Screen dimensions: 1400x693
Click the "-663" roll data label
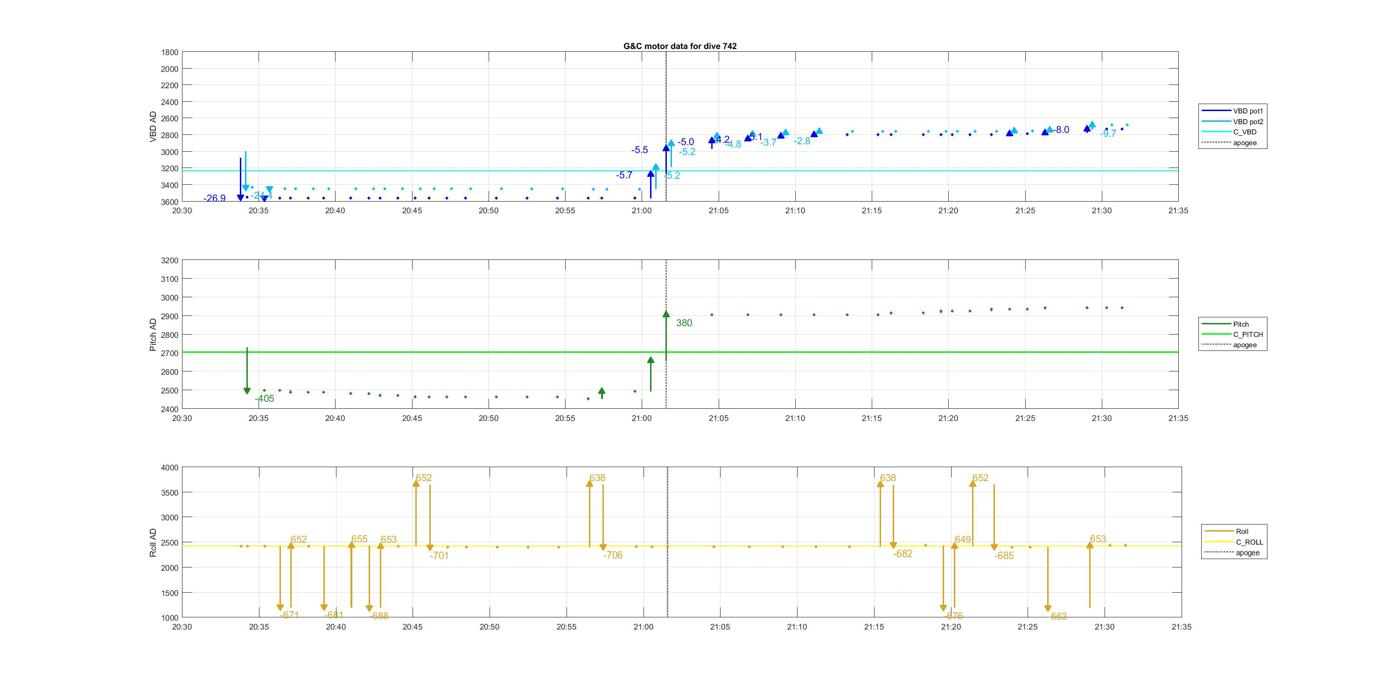click(x=1057, y=617)
